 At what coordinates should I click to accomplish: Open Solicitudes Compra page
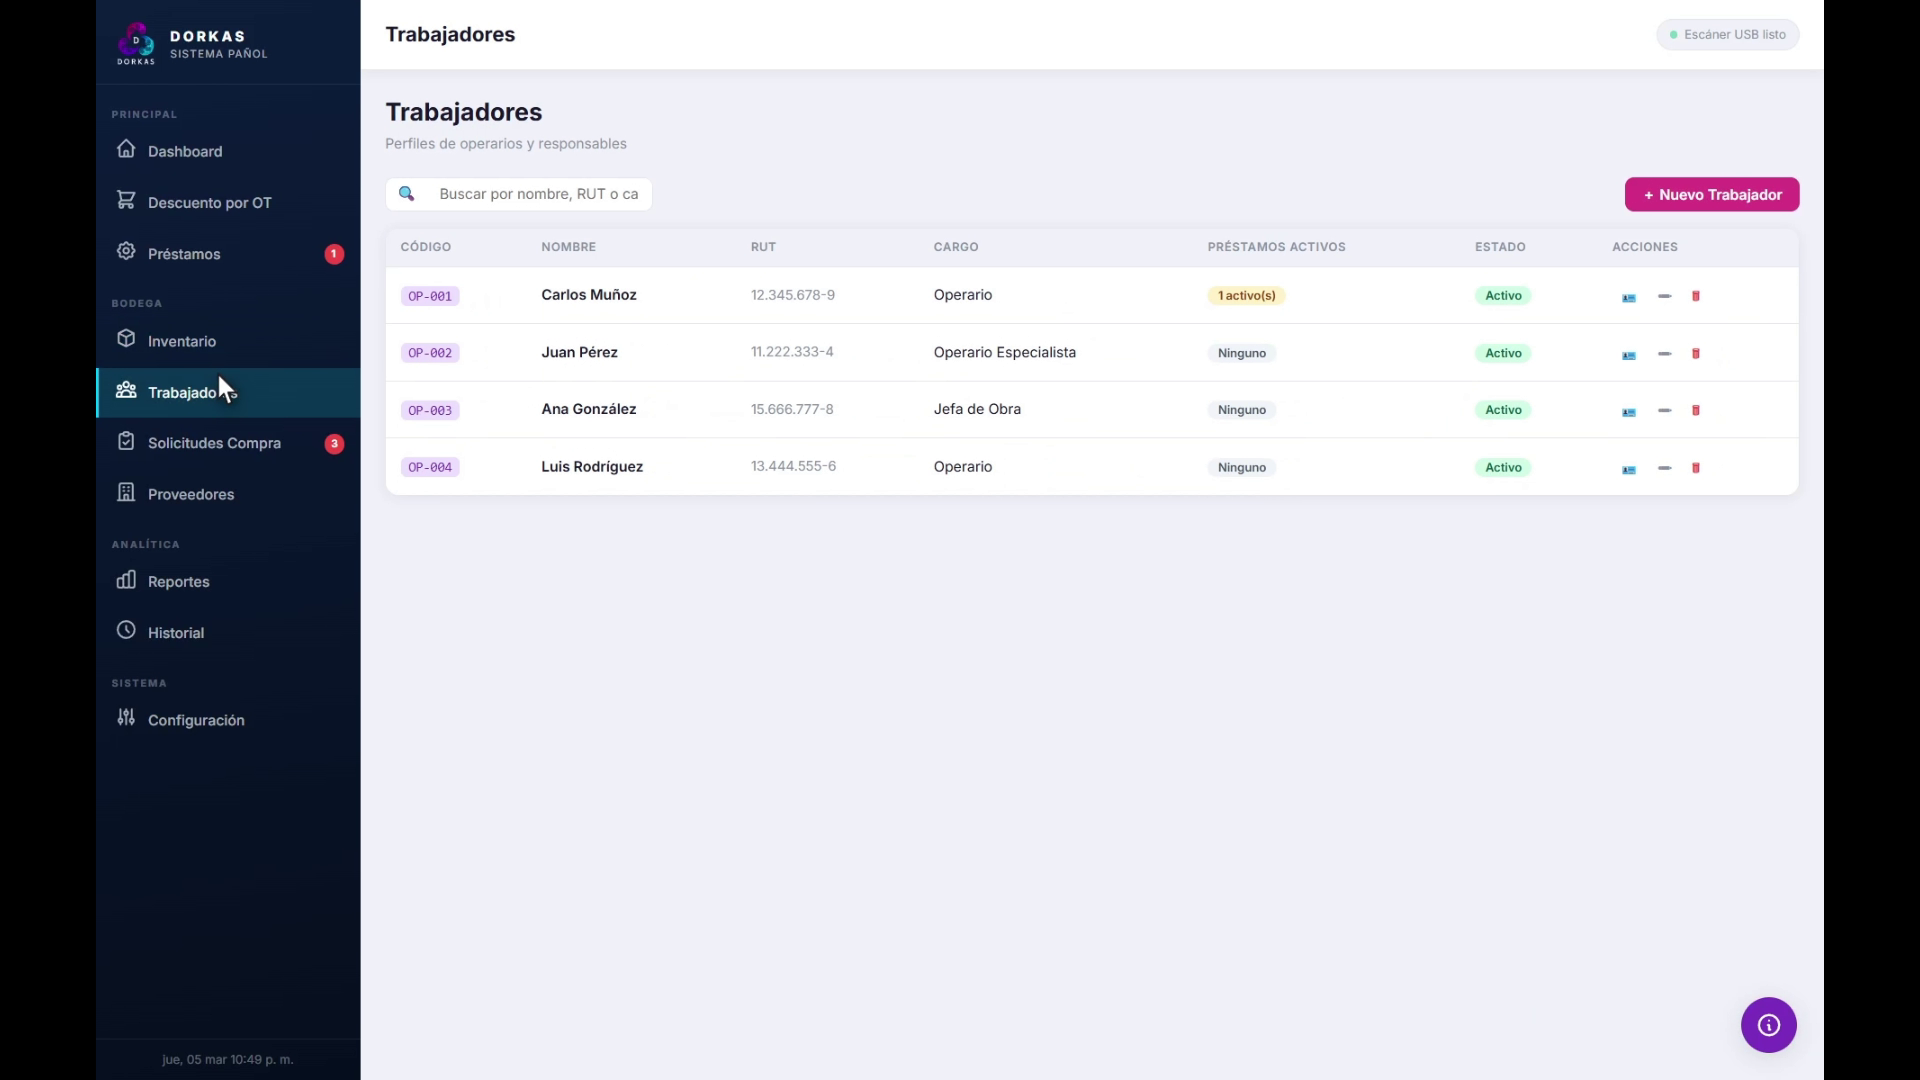214,443
